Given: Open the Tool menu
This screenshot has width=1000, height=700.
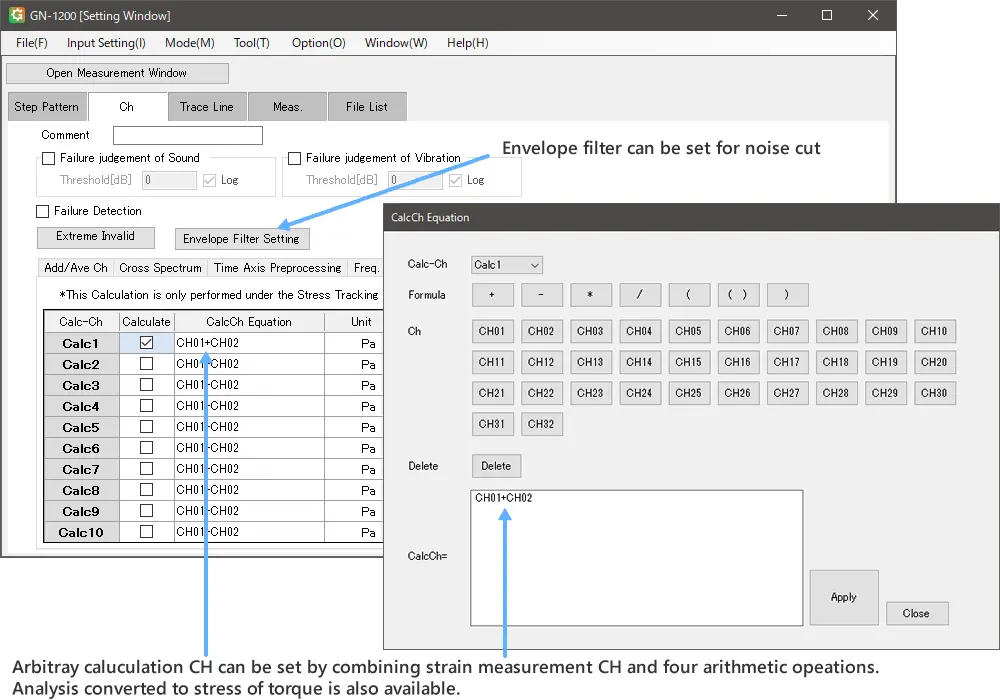Looking at the screenshot, I should tap(251, 43).
